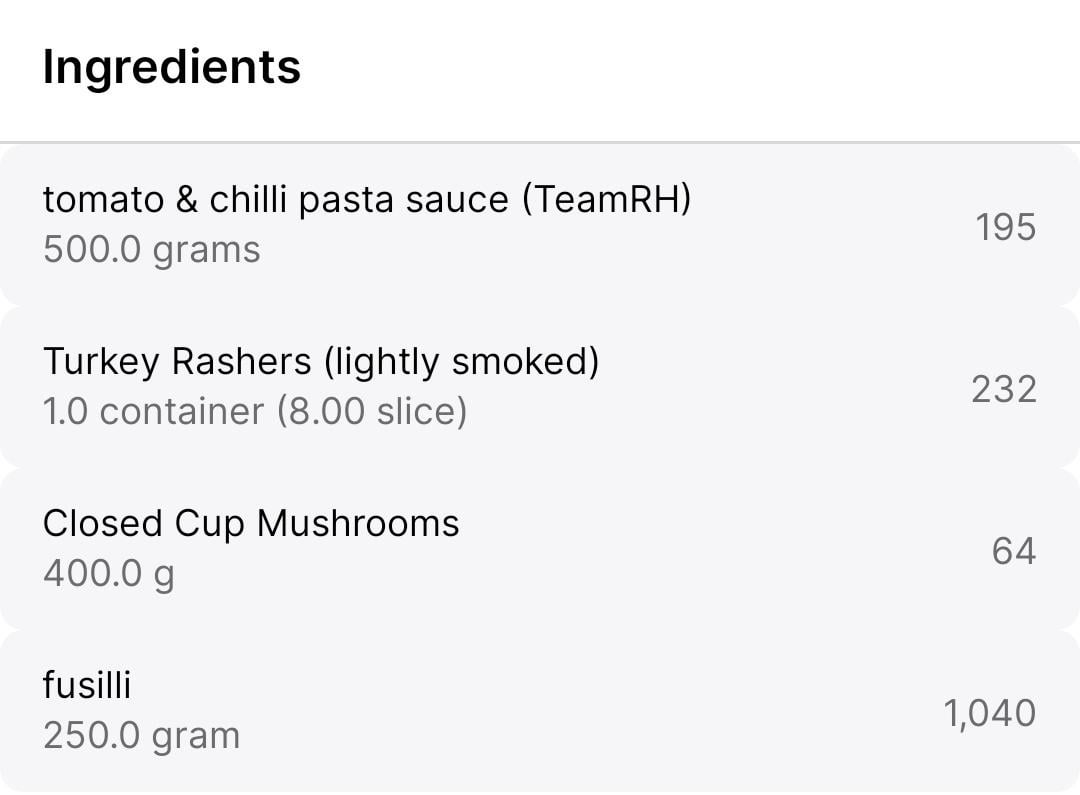1080x795 pixels.
Task: Click the word 'Mushrooms' in the third row
Action: click(x=357, y=523)
